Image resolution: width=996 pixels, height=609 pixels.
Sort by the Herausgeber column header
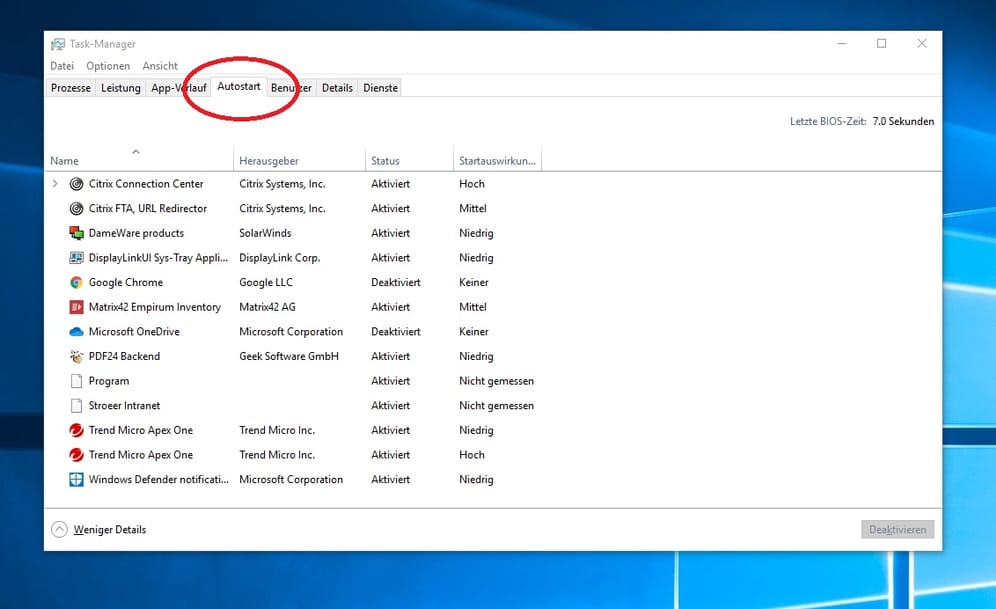(x=300, y=161)
